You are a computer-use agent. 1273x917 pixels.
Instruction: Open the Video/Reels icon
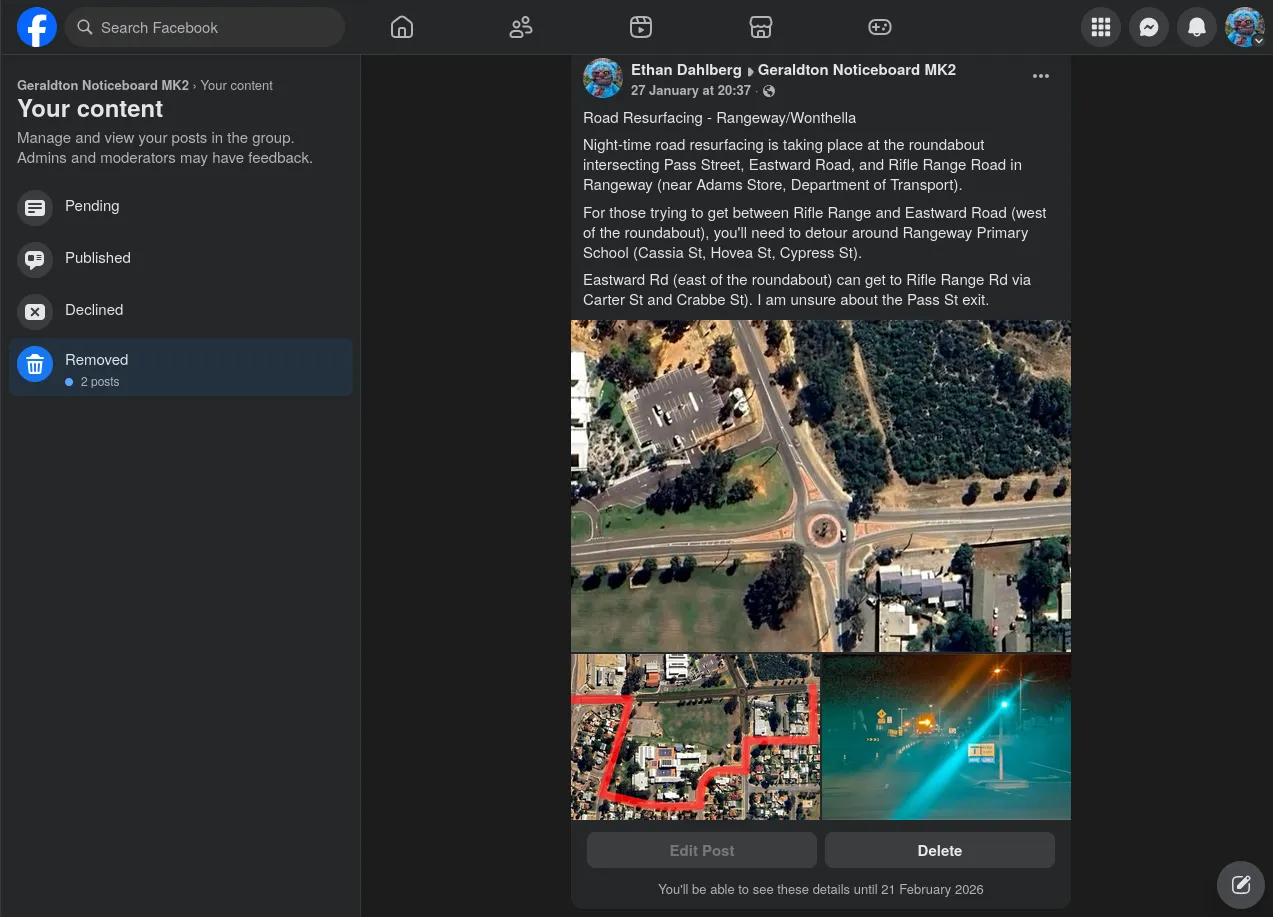(641, 27)
